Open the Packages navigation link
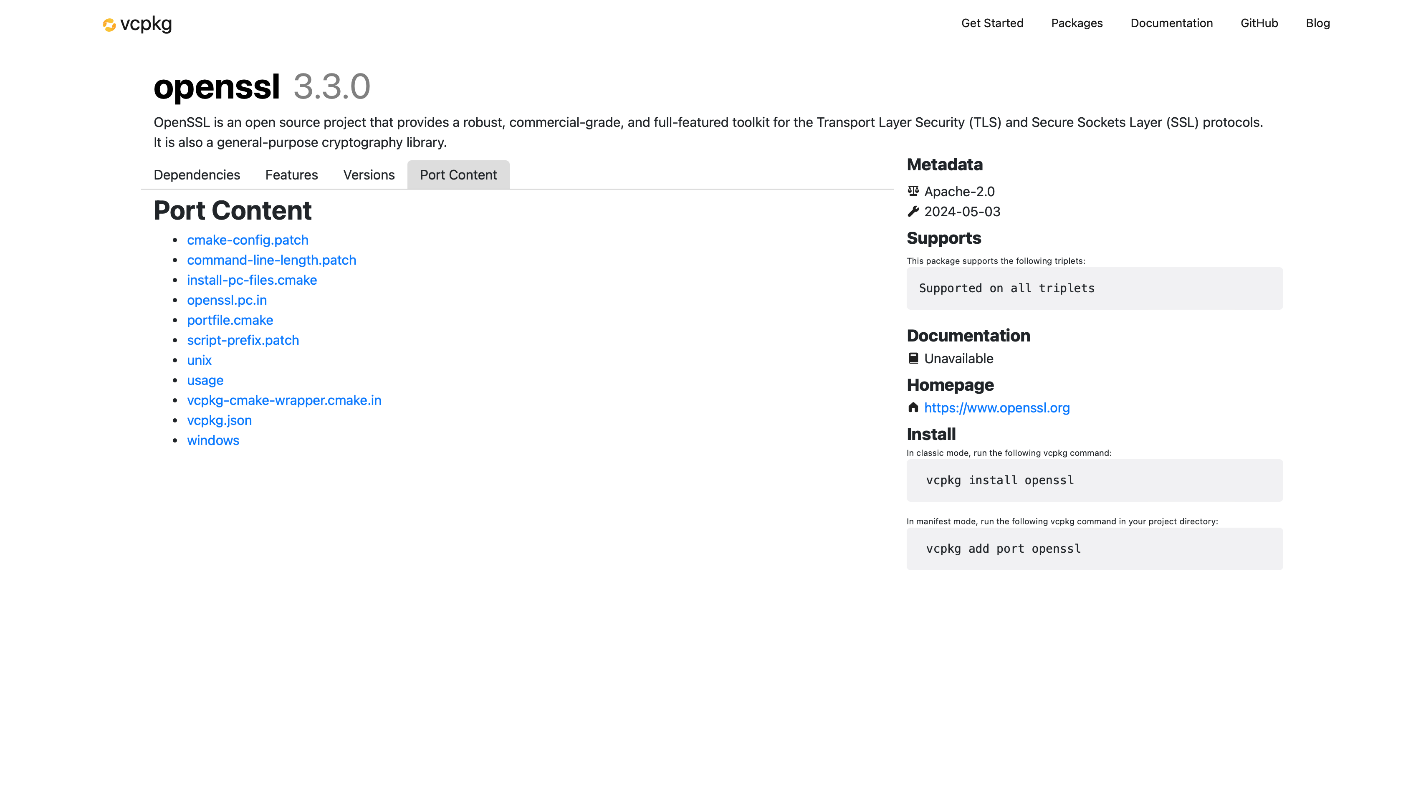 pyautogui.click(x=1077, y=23)
